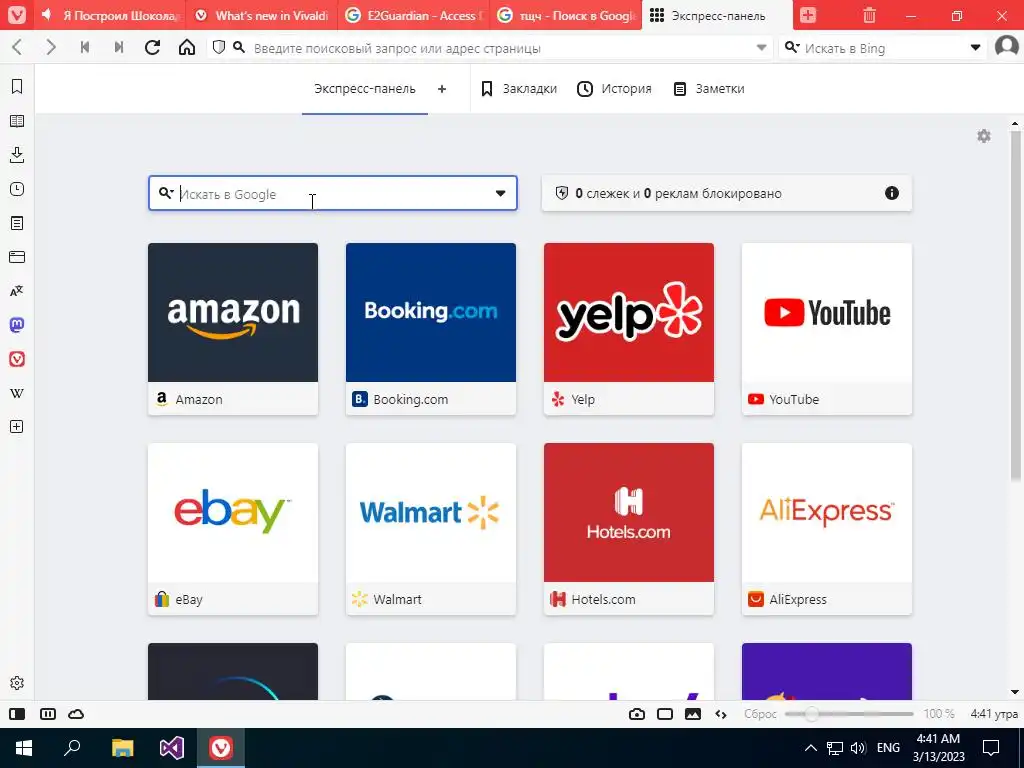Image resolution: width=1024 pixels, height=768 pixels.
Task: Open the Notes panel in sidebar
Action: pyautogui.click(x=17, y=223)
